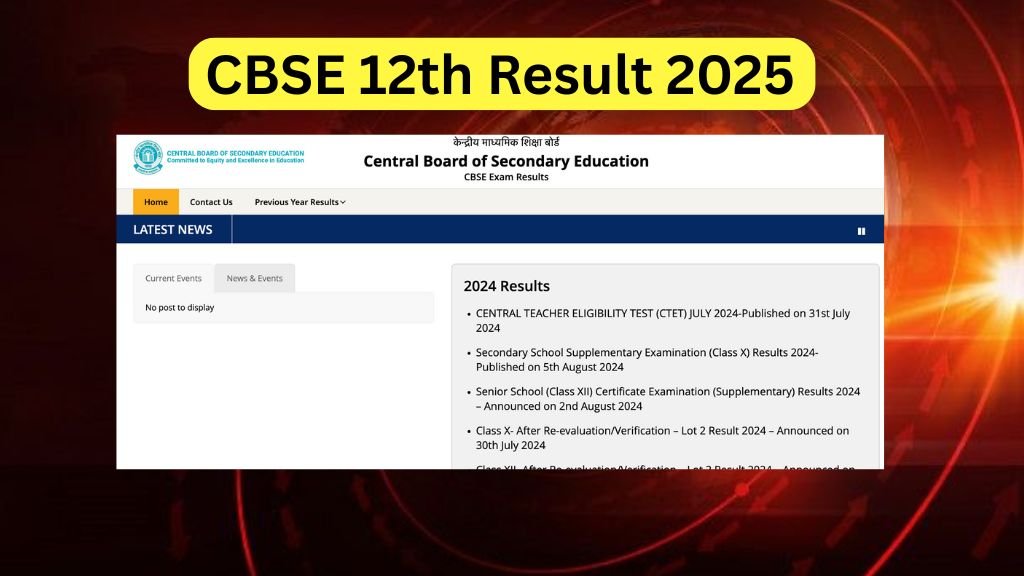Switch to the News & Events tab

click(x=255, y=278)
